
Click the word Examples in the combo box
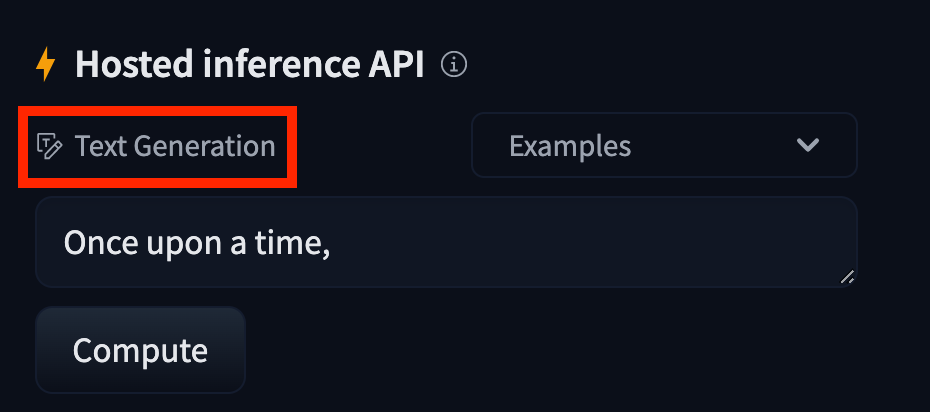[570, 146]
